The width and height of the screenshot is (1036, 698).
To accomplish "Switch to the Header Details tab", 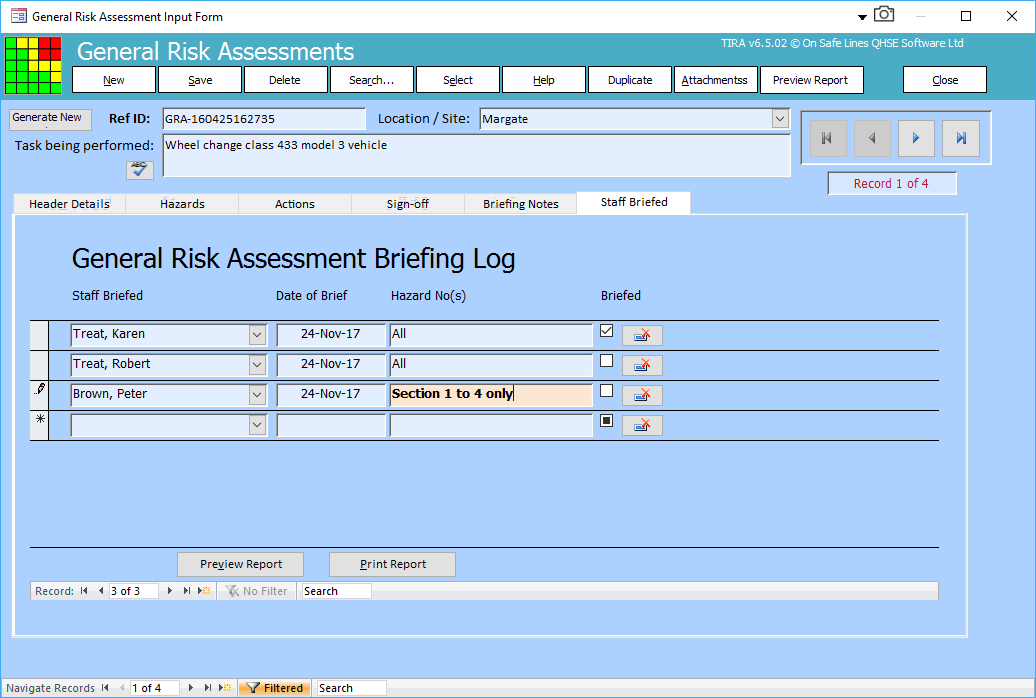I will coord(69,204).
